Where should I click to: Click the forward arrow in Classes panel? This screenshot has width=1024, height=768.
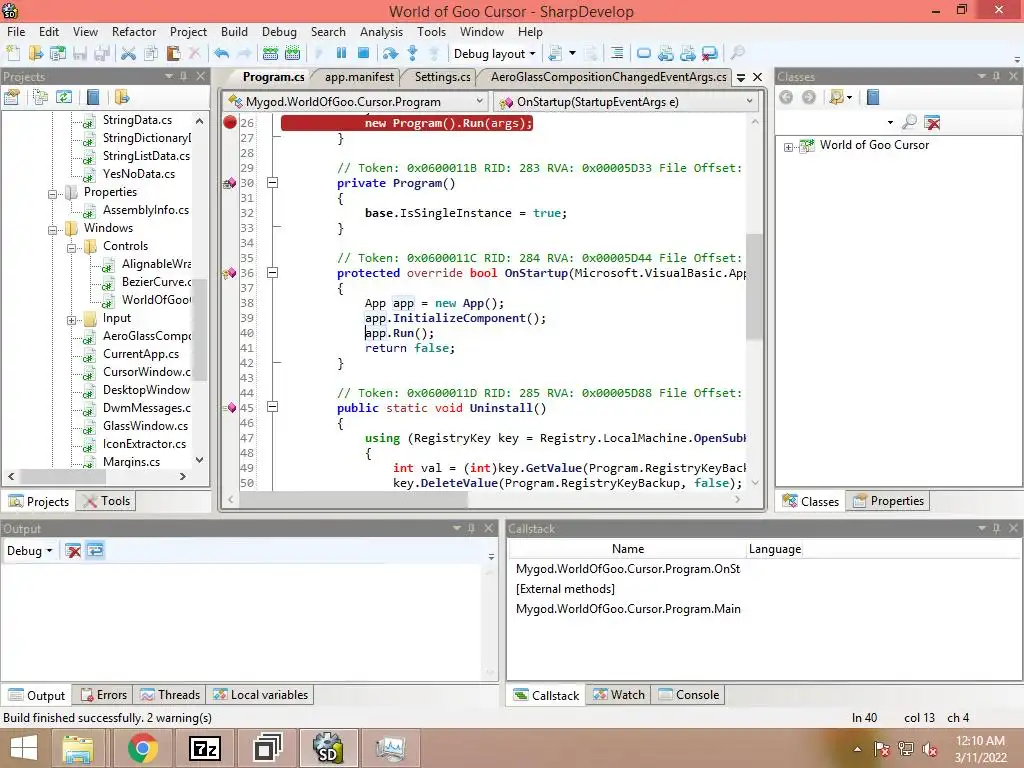click(808, 97)
